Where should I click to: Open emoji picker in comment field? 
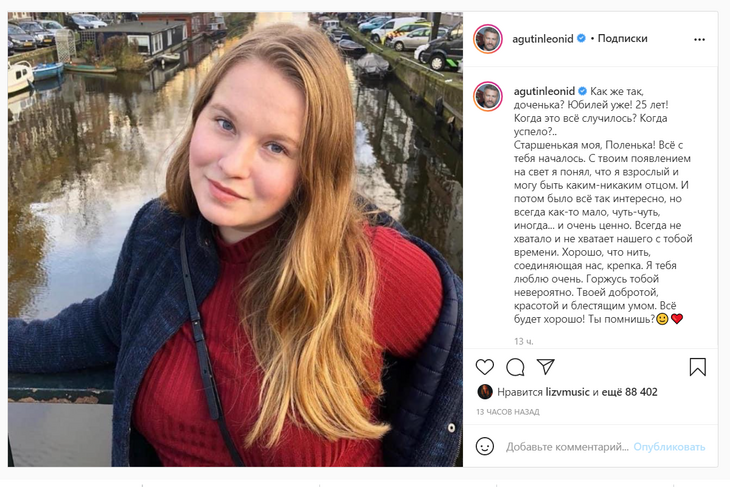[485, 446]
